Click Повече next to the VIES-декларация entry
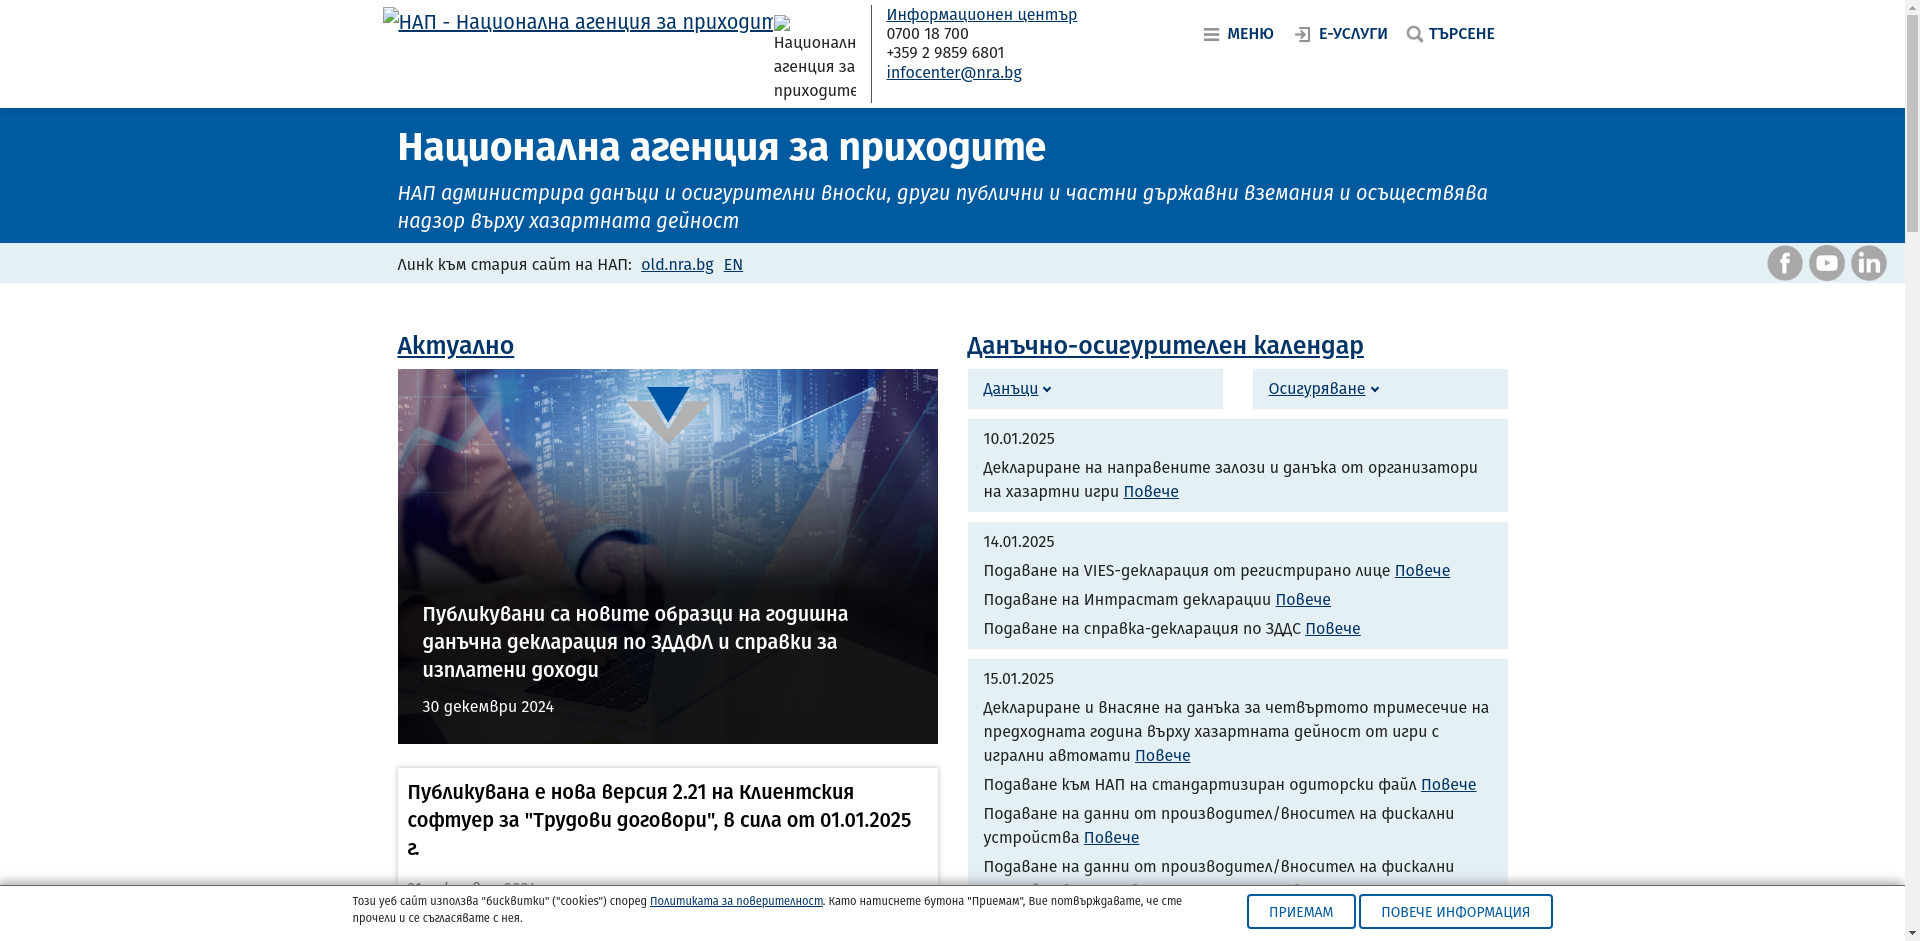This screenshot has height=941, width=1920. click(1422, 570)
